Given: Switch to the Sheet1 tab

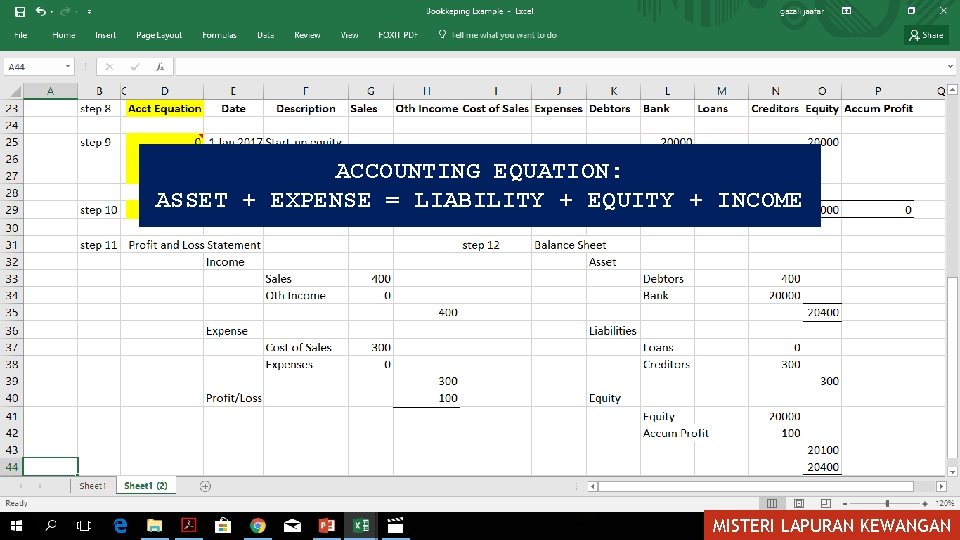Looking at the screenshot, I should (x=92, y=486).
